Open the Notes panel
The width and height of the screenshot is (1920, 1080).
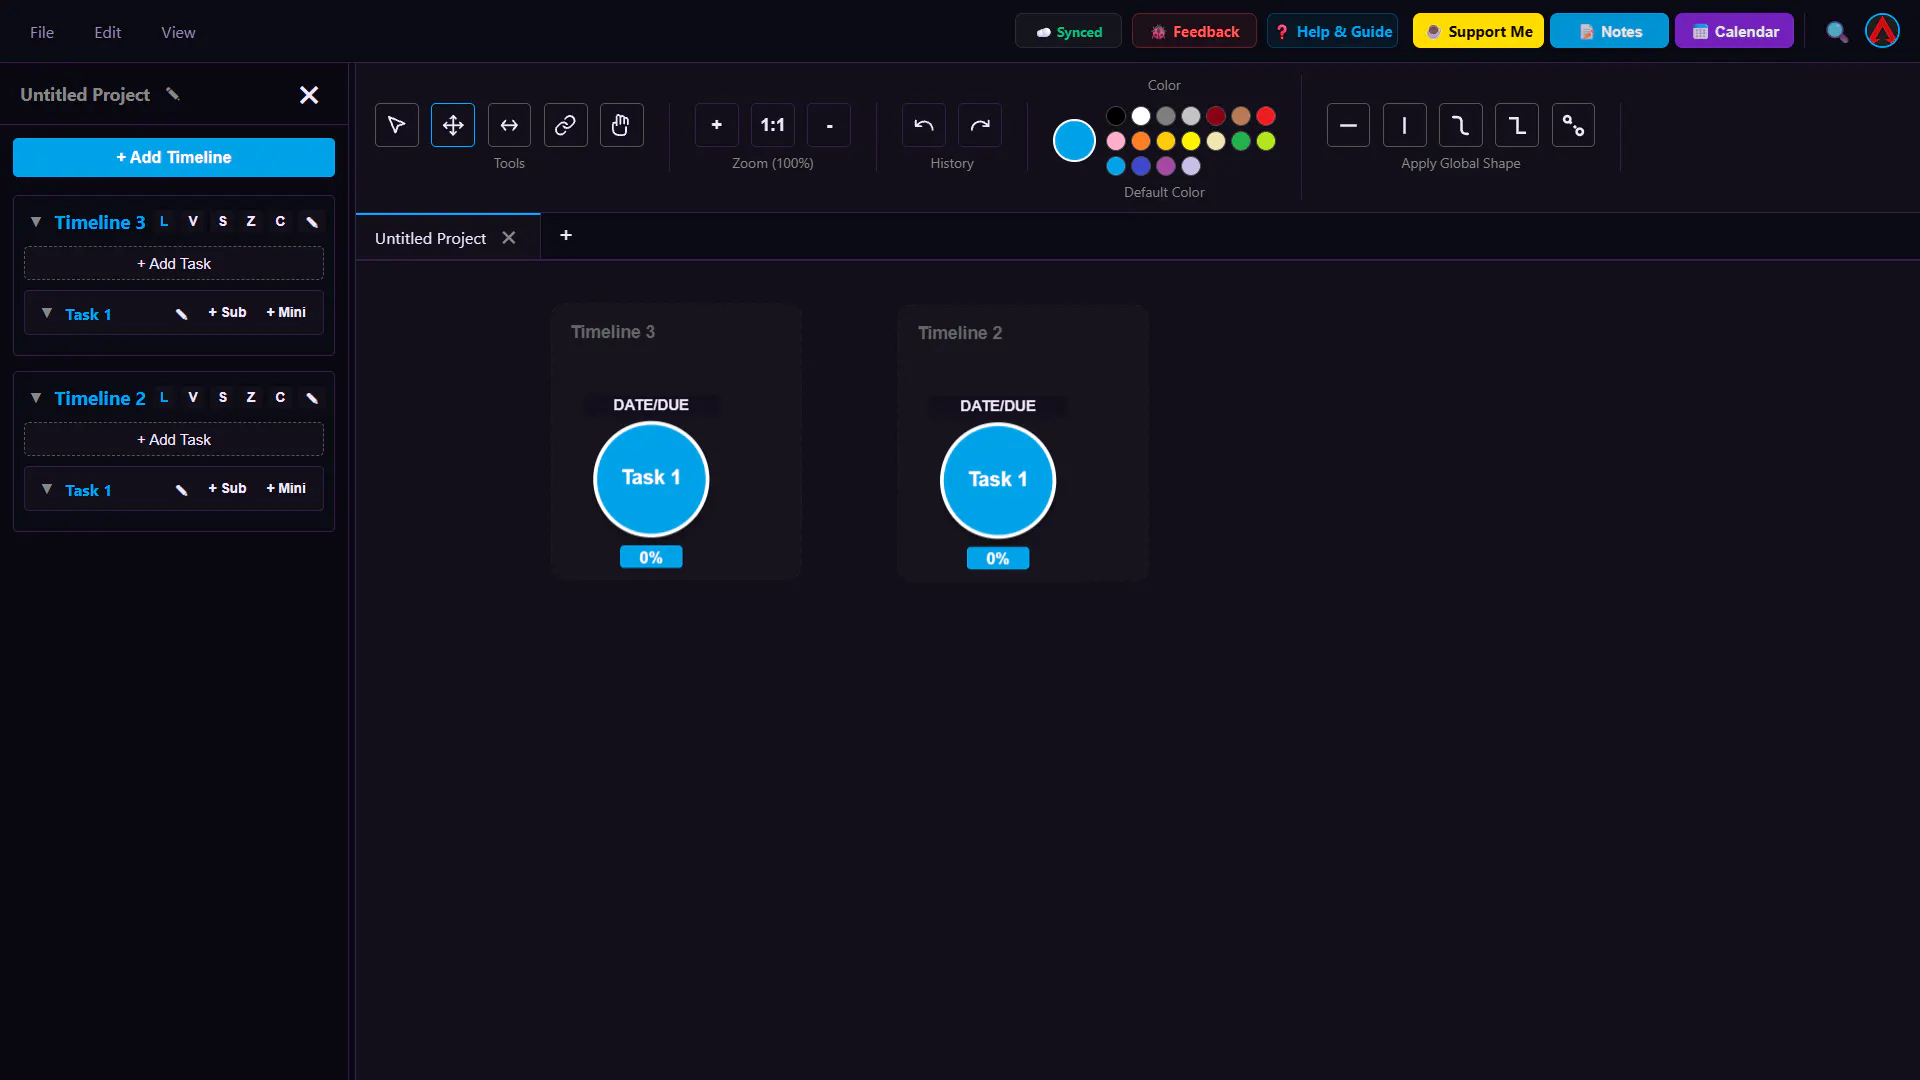pos(1609,31)
